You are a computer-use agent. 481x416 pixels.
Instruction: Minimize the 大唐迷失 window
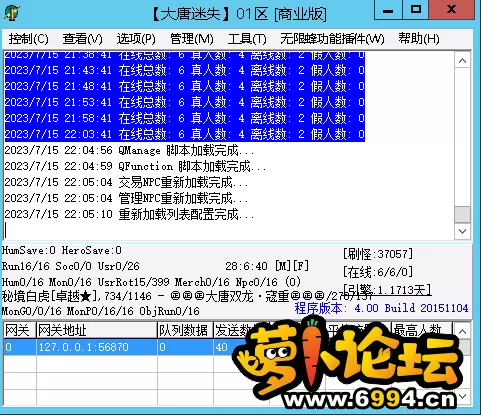[x=388, y=10]
